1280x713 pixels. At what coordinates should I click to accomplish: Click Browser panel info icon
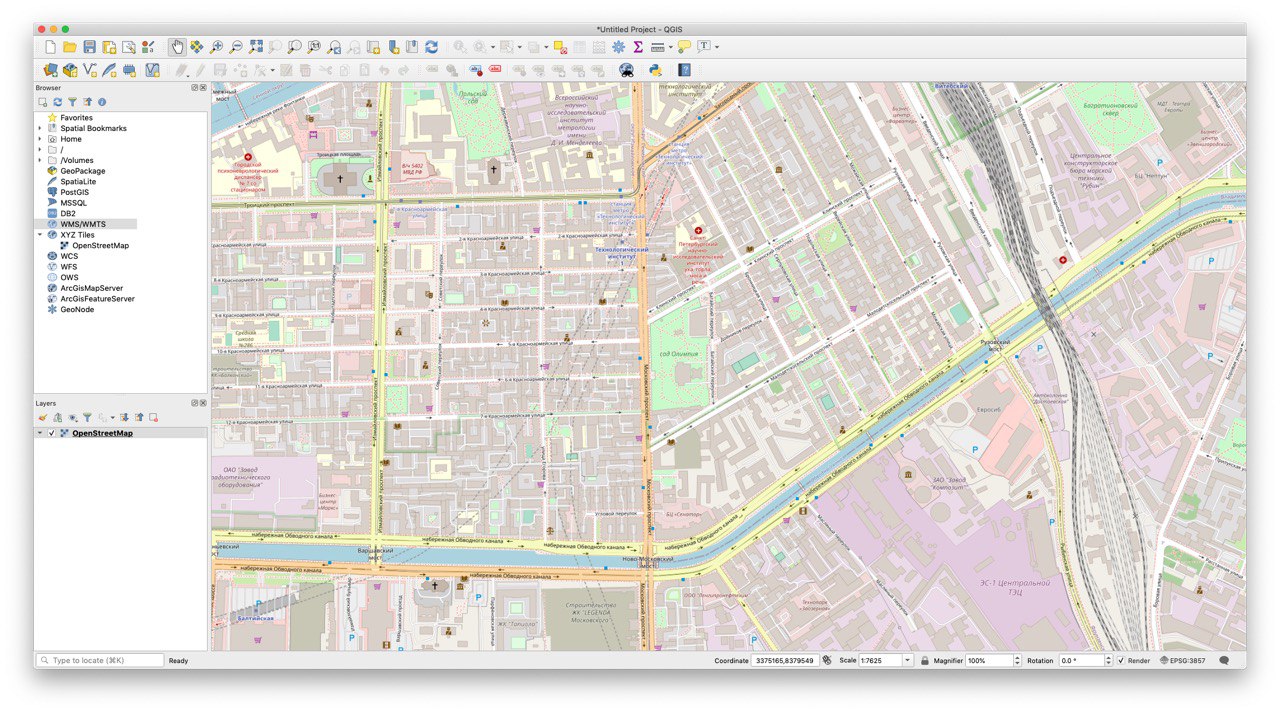102,102
